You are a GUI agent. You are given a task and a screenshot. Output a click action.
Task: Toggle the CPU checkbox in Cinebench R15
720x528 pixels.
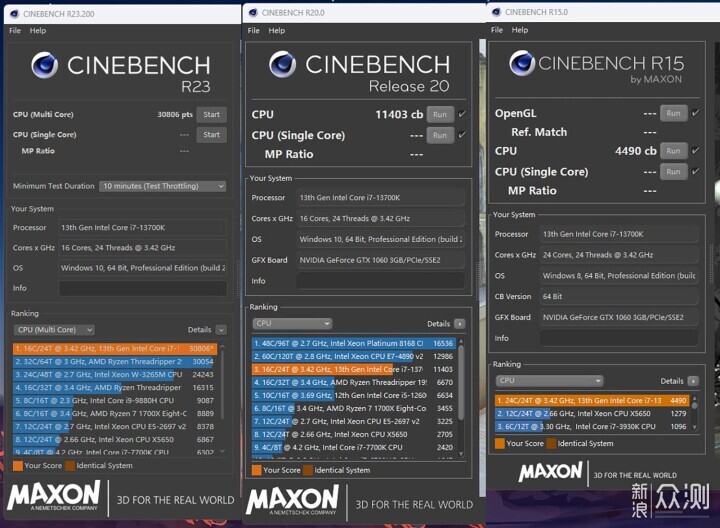[693, 151]
